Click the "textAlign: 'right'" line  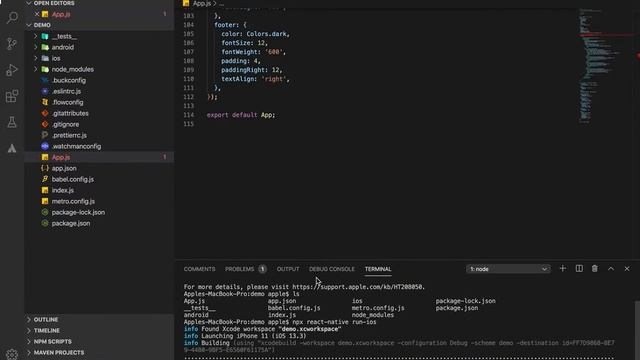(255, 79)
